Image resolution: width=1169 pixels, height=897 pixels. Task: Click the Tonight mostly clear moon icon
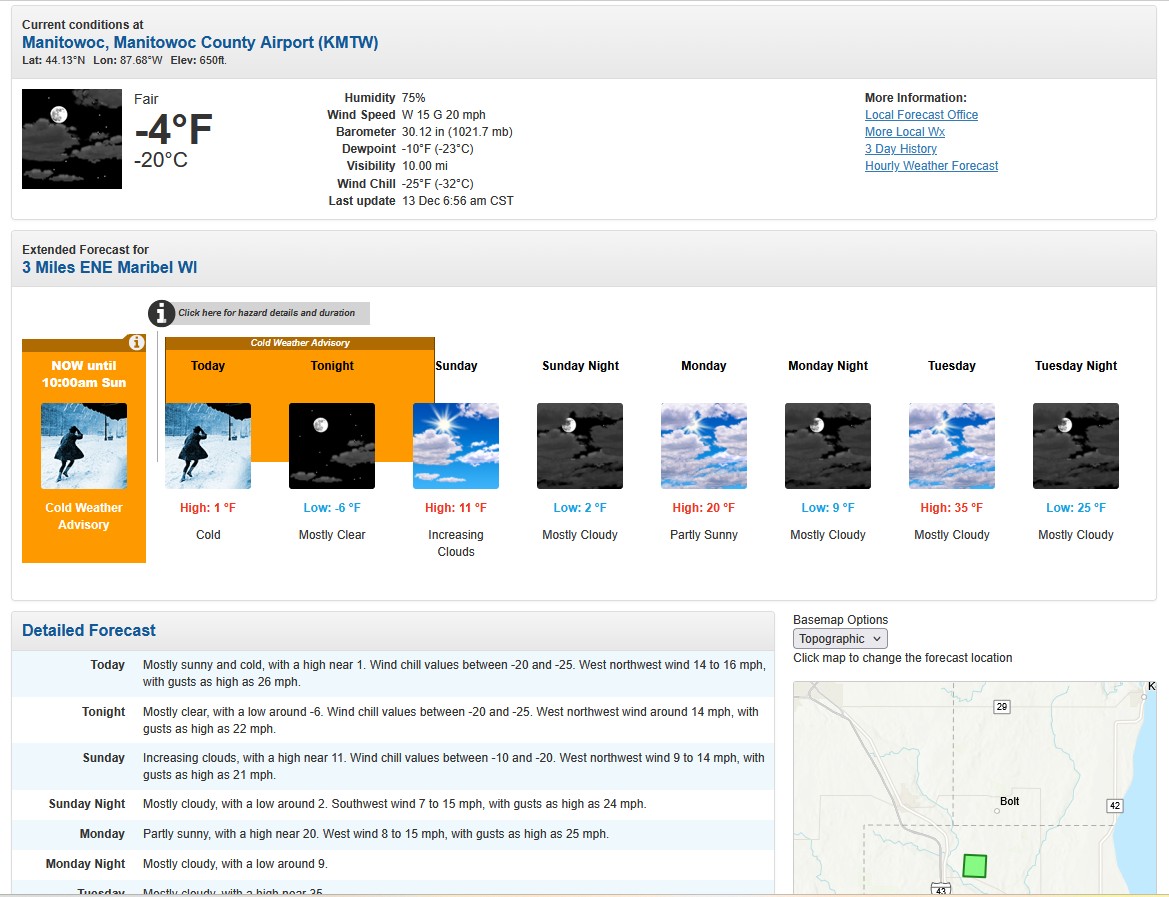point(332,446)
